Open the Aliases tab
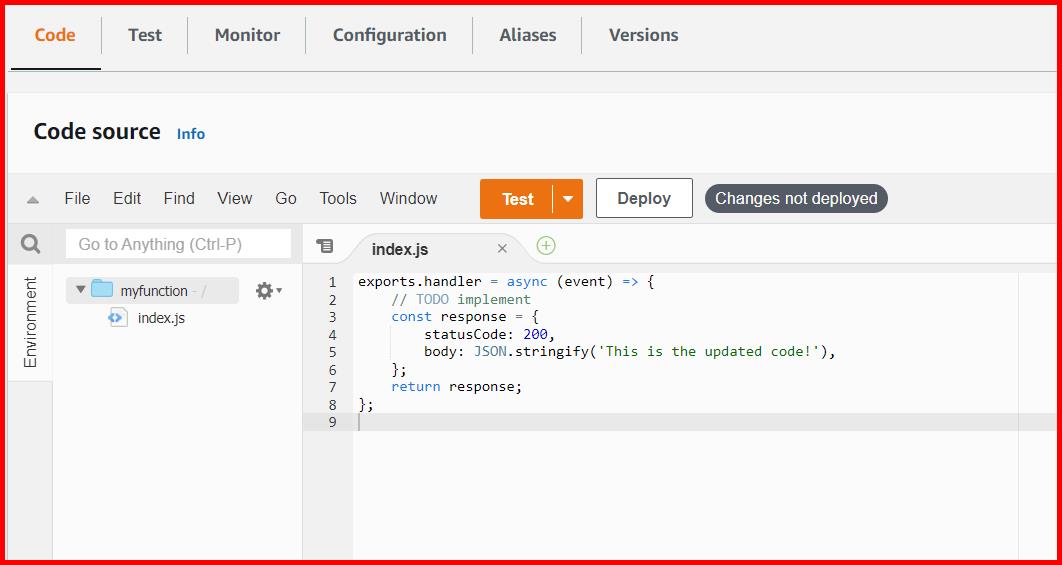The height and width of the screenshot is (565, 1062). point(528,35)
